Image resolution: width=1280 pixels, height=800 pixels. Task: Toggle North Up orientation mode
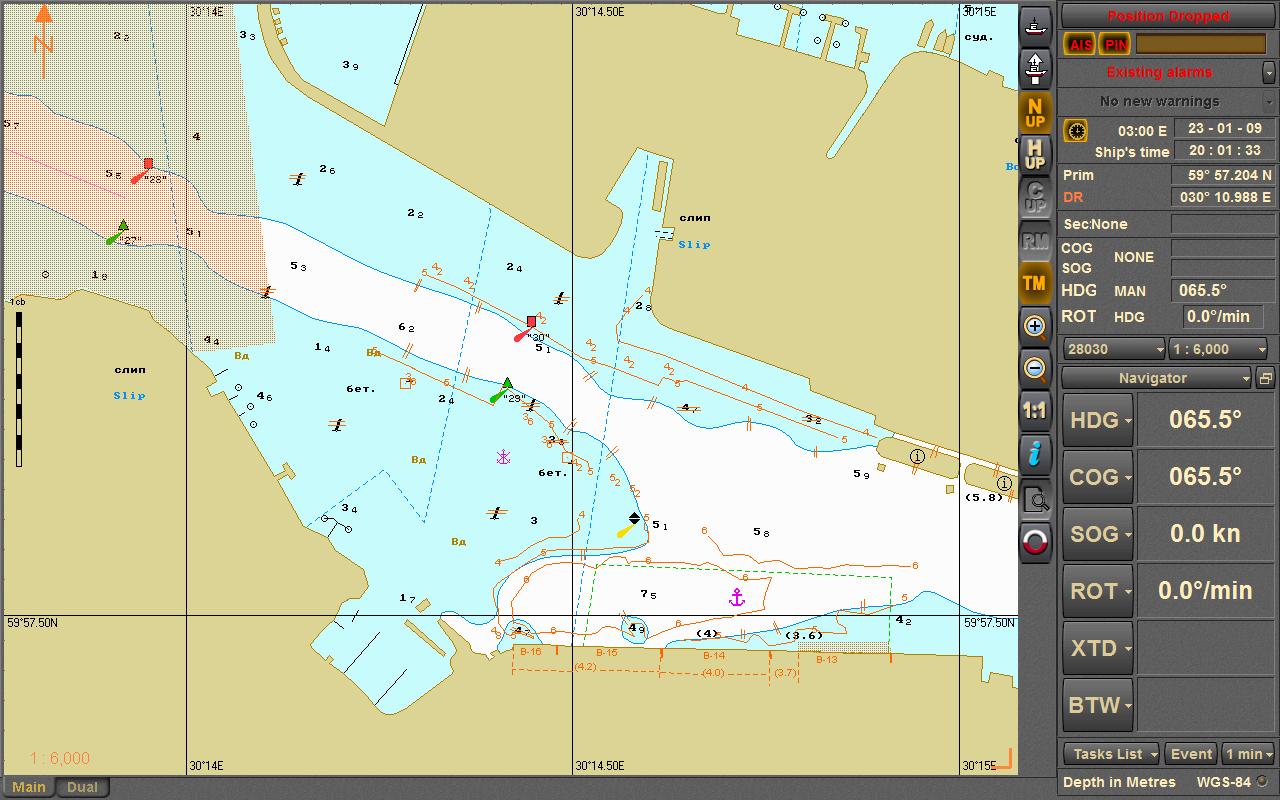click(x=1035, y=113)
